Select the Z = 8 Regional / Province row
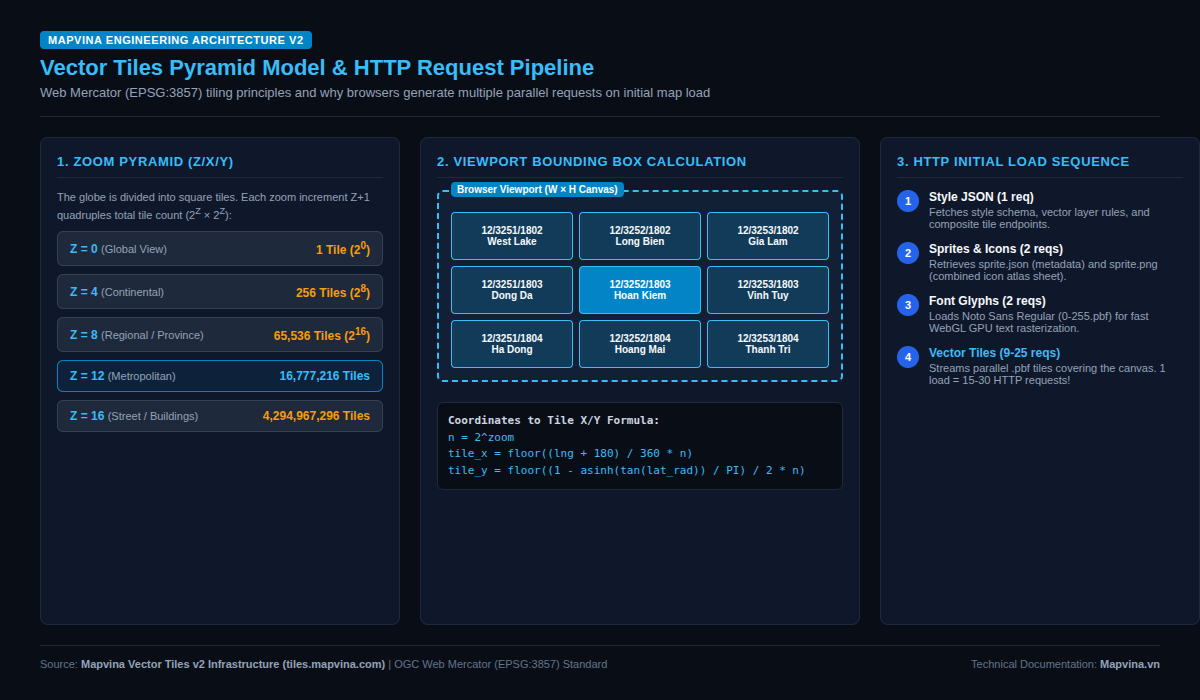Image resolution: width=1200 pixels, height=700 pixels. click(220, 335)
